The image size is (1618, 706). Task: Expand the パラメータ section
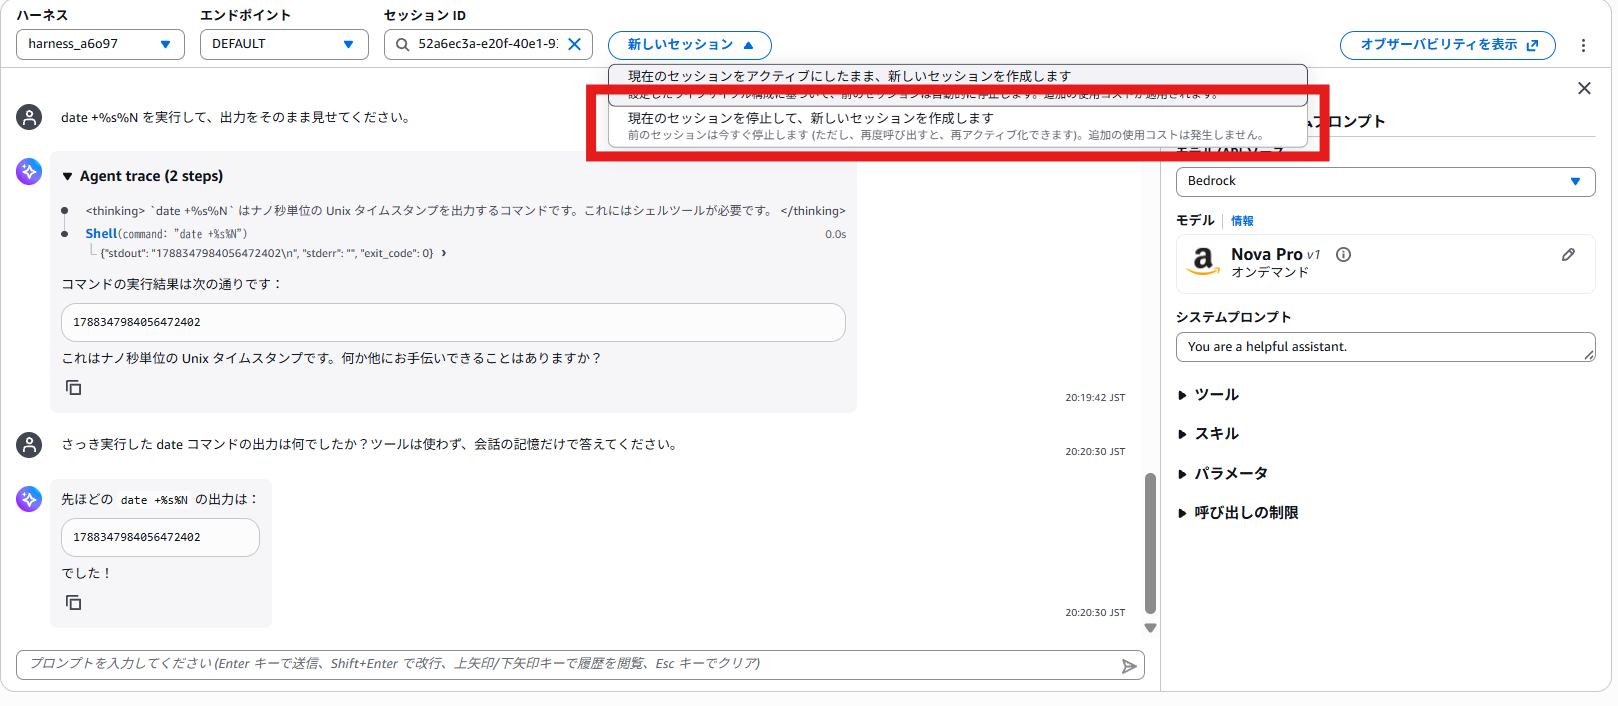tap(1222, 473)
